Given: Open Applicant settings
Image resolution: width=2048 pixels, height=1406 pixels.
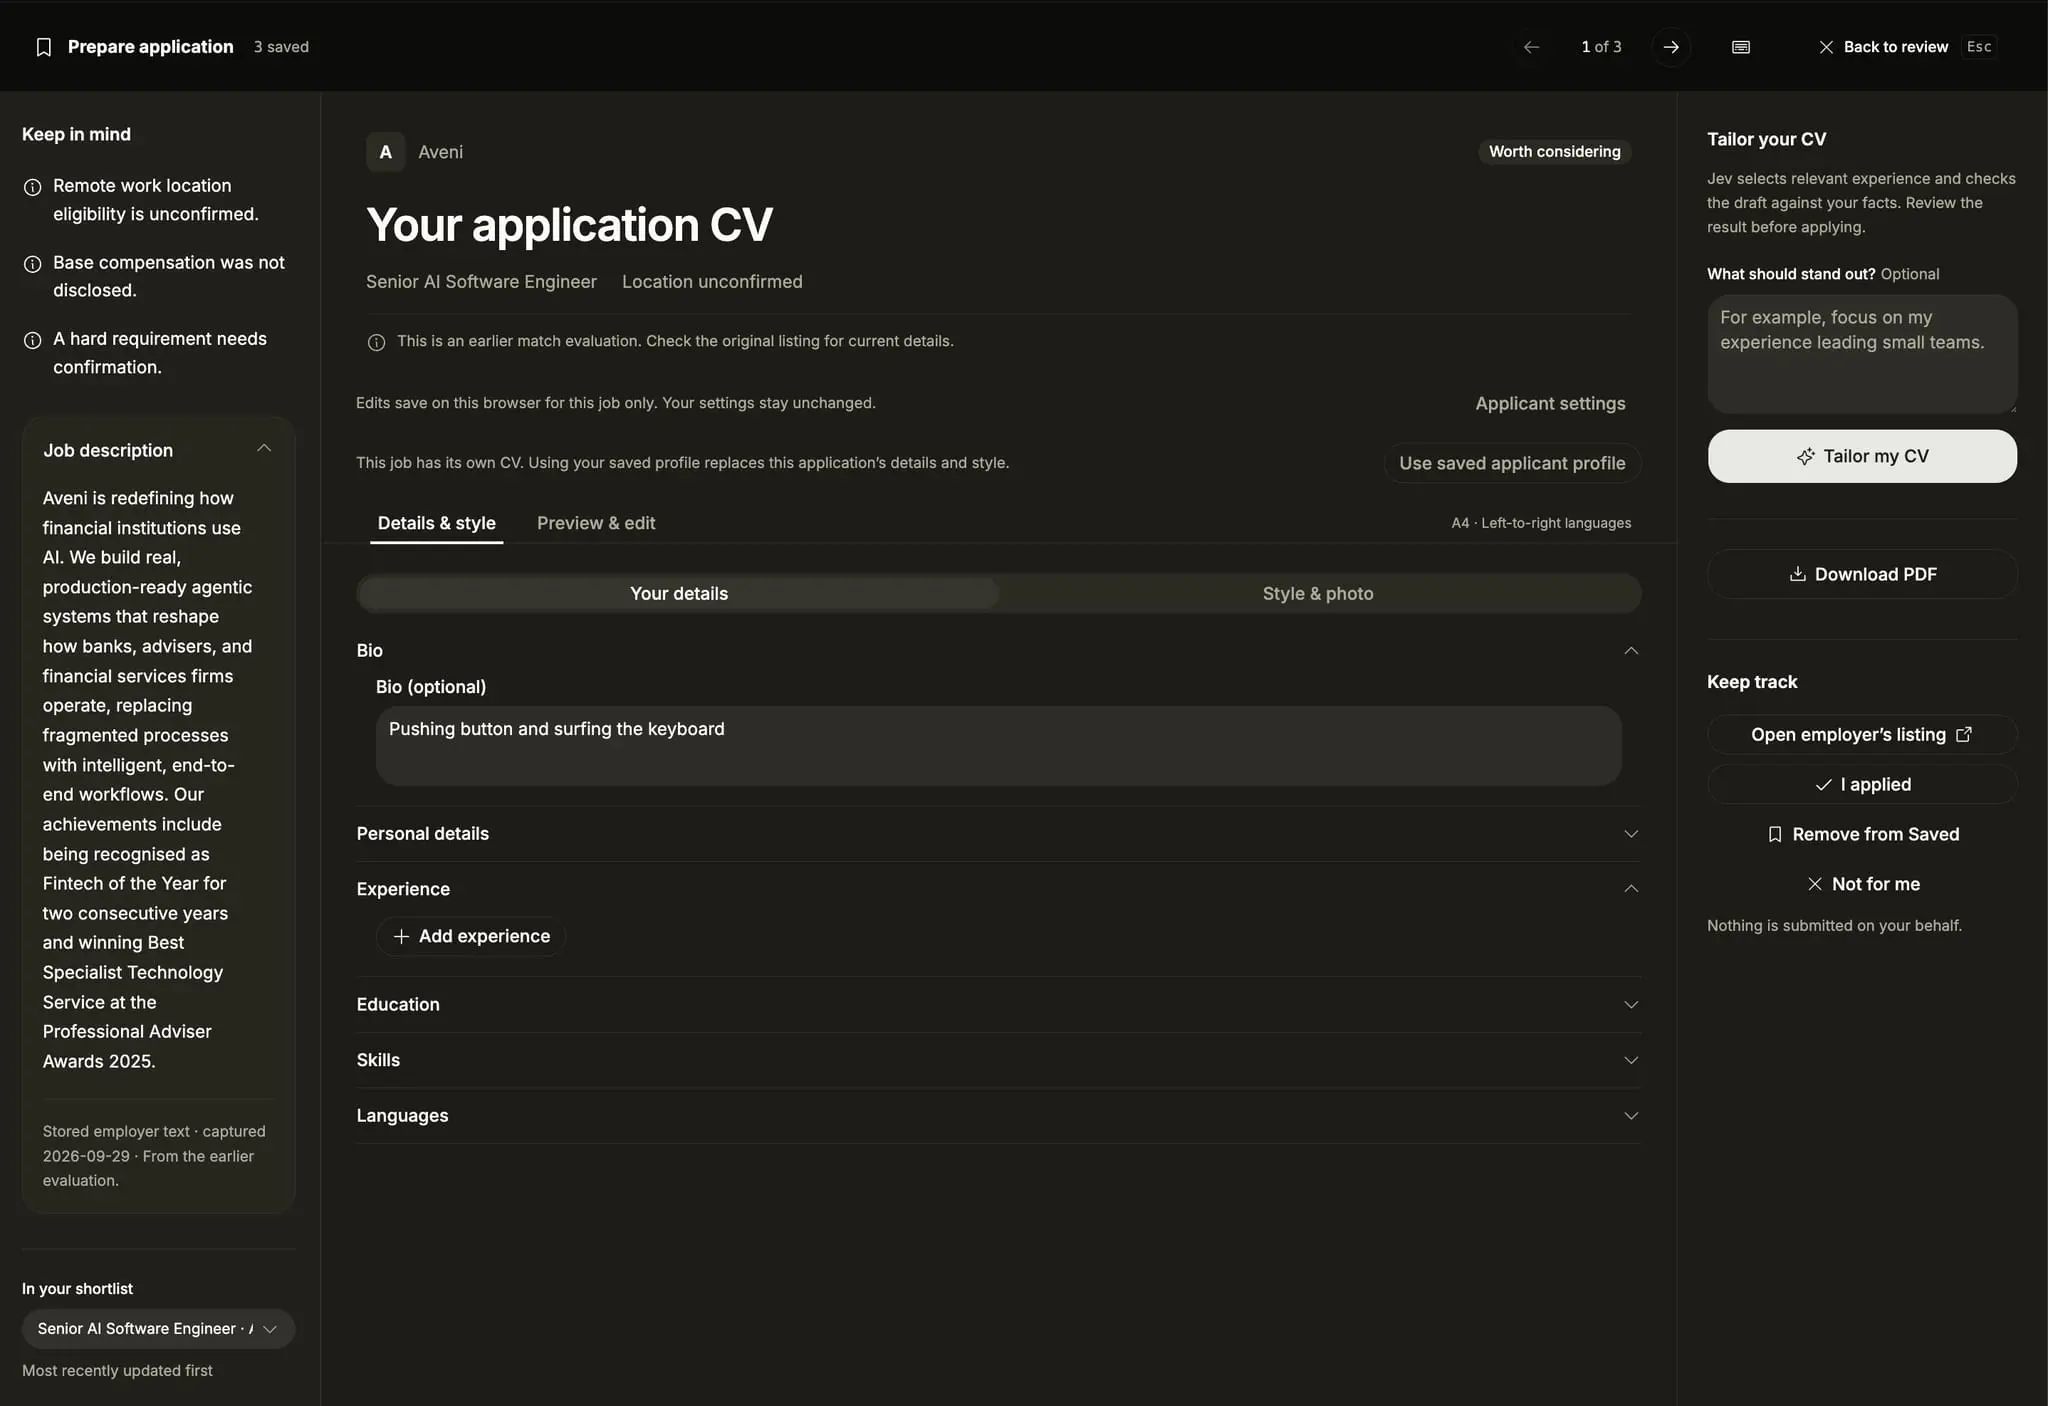Looking at the screenshot, I should [1550, 404].
